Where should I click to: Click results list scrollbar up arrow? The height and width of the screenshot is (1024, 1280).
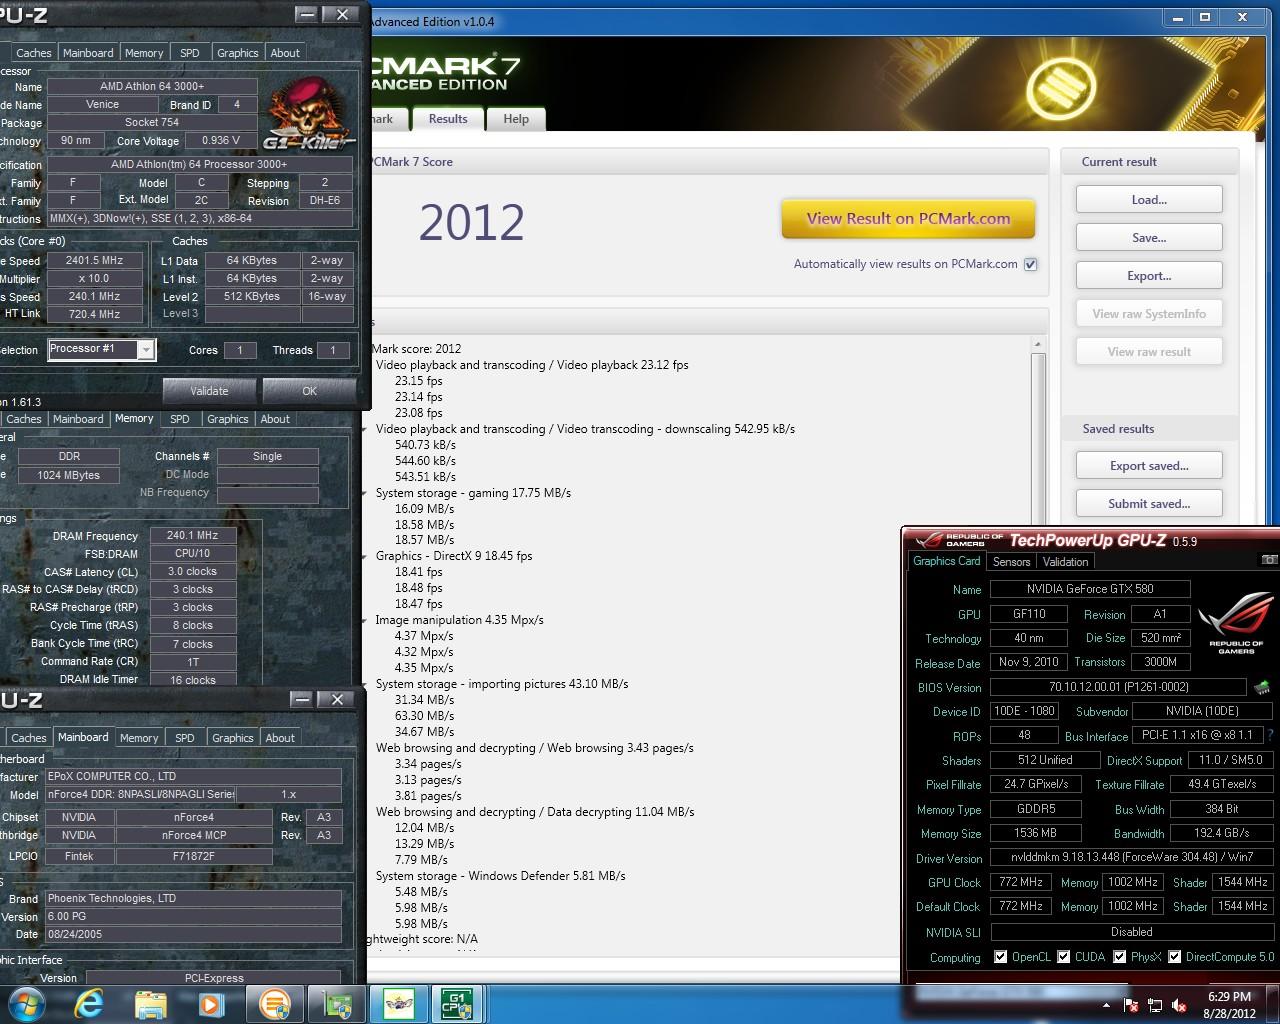(1038, 344)
